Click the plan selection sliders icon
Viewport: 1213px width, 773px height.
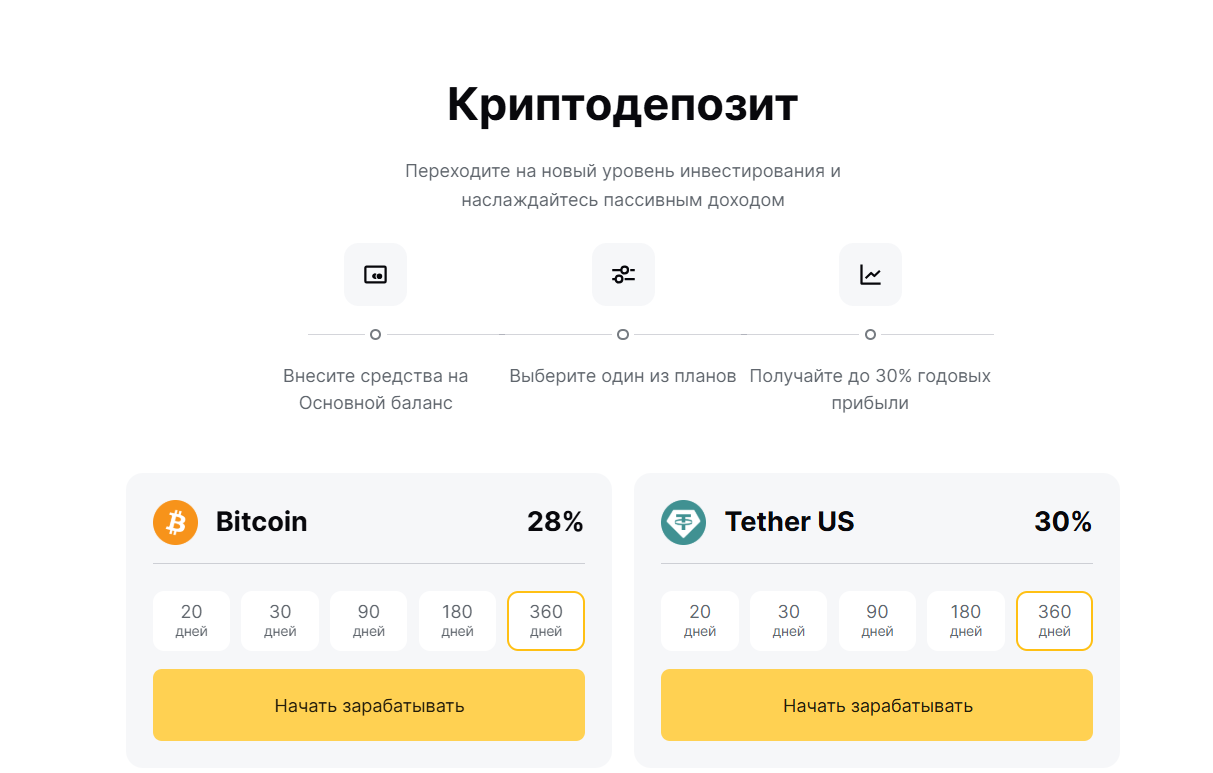click(623, 274)
